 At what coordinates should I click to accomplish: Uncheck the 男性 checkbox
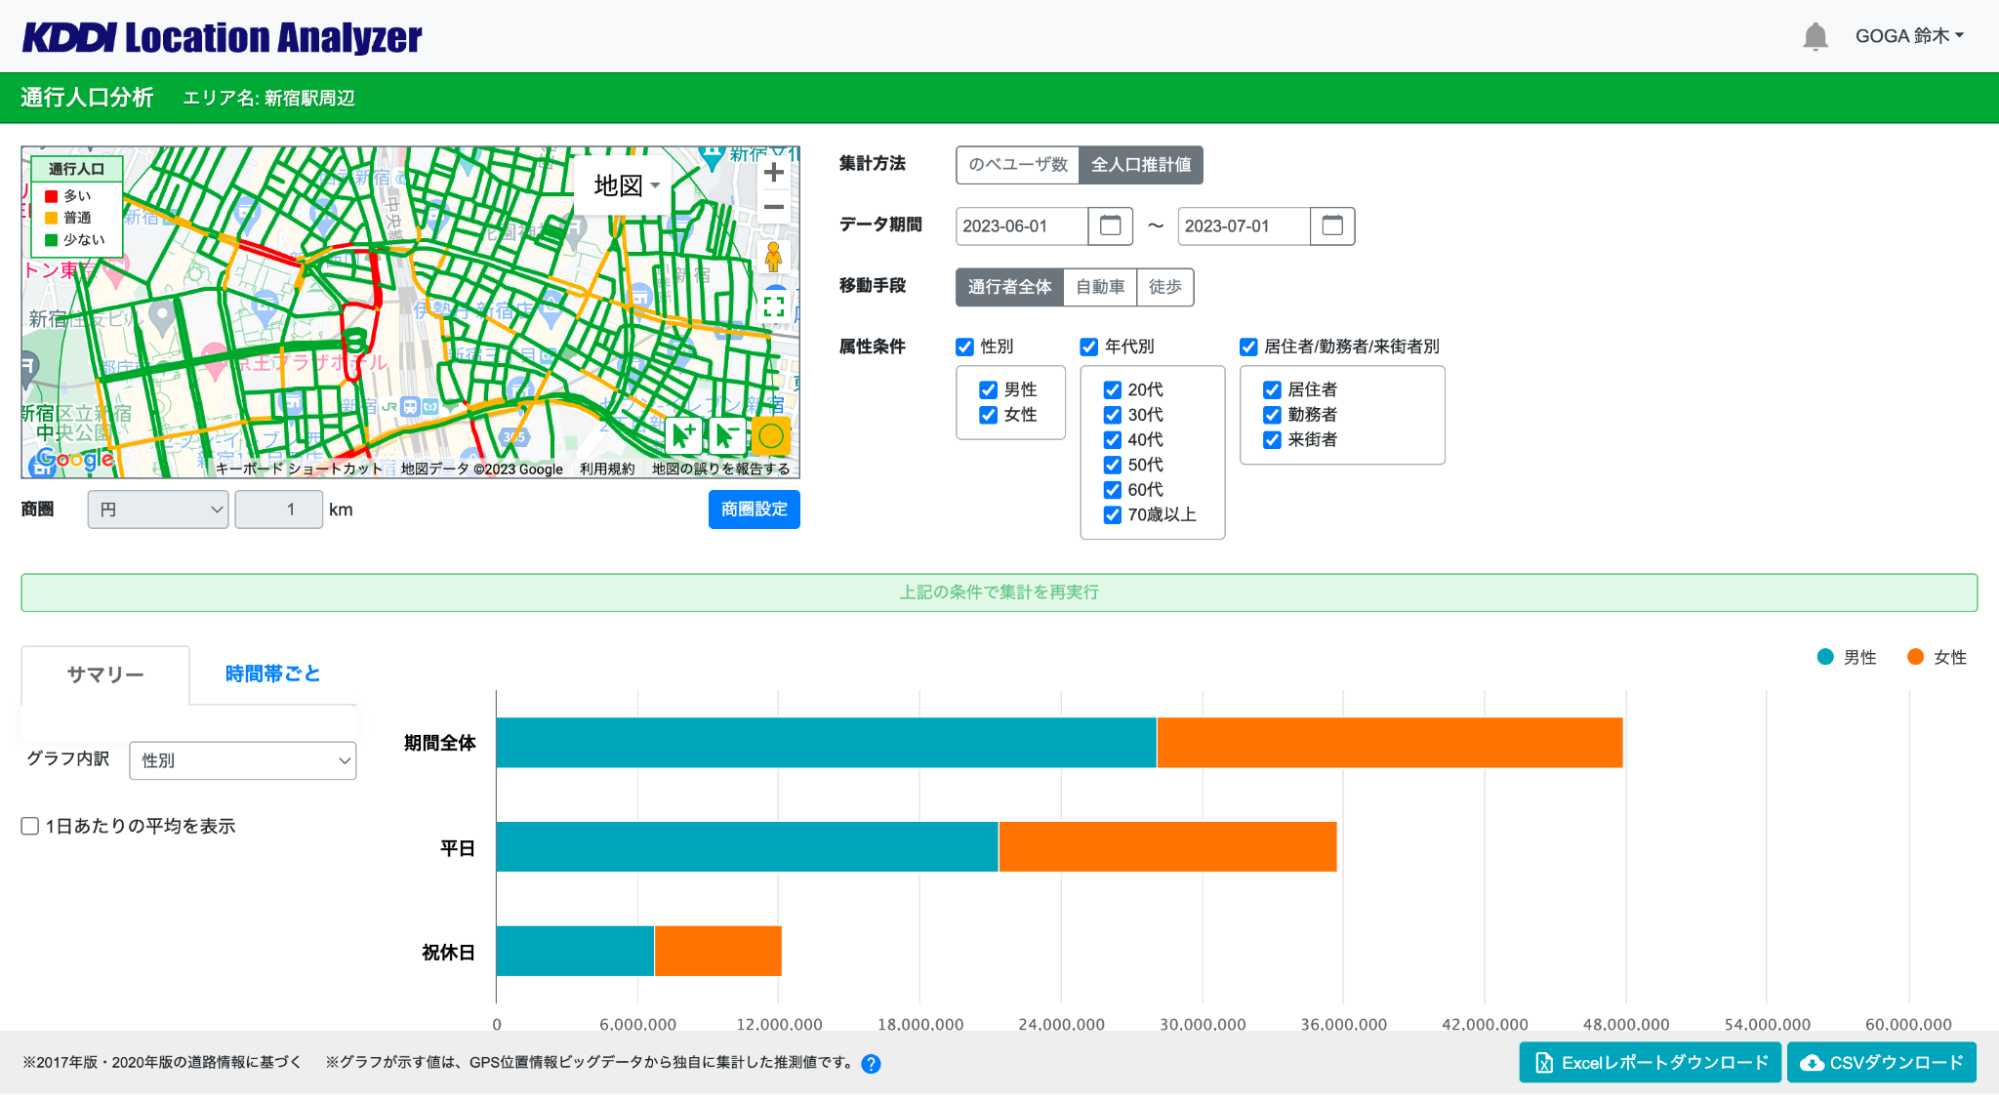pos(988,390)
